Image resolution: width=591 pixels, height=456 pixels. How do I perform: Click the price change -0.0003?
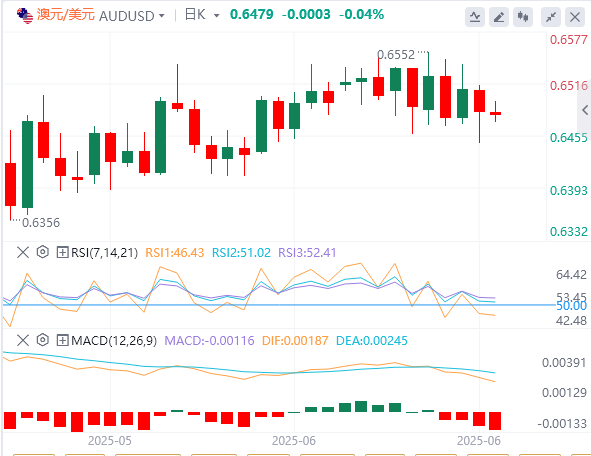306,14
